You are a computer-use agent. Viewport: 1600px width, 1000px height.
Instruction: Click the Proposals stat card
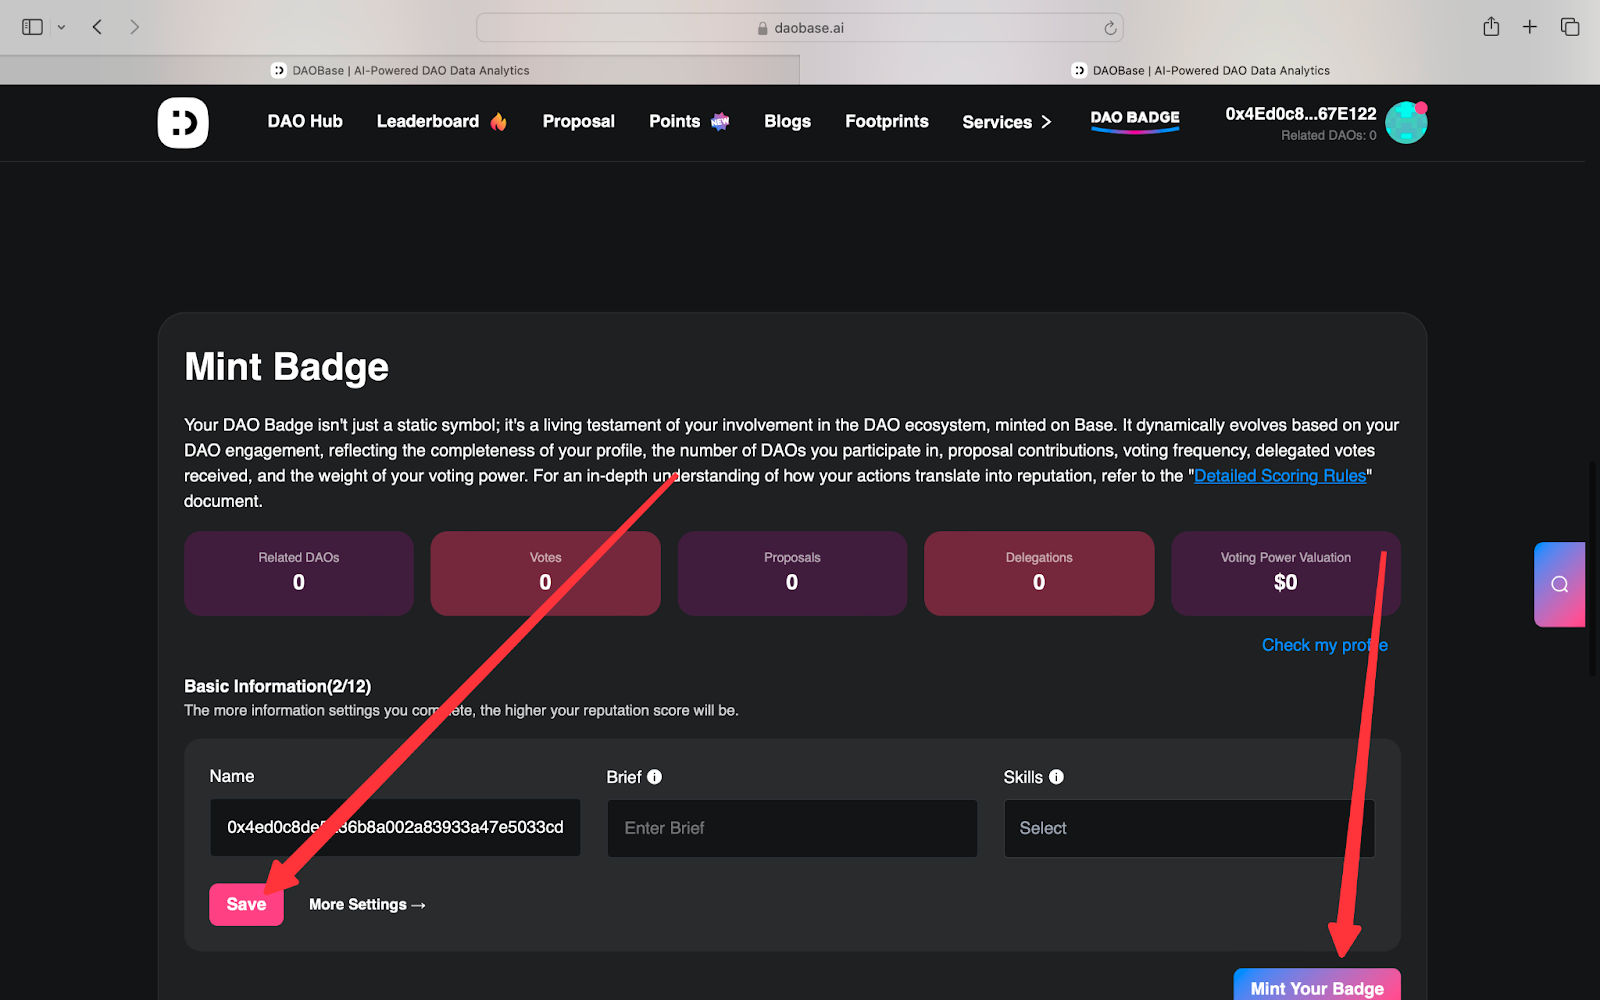[792, 573]
